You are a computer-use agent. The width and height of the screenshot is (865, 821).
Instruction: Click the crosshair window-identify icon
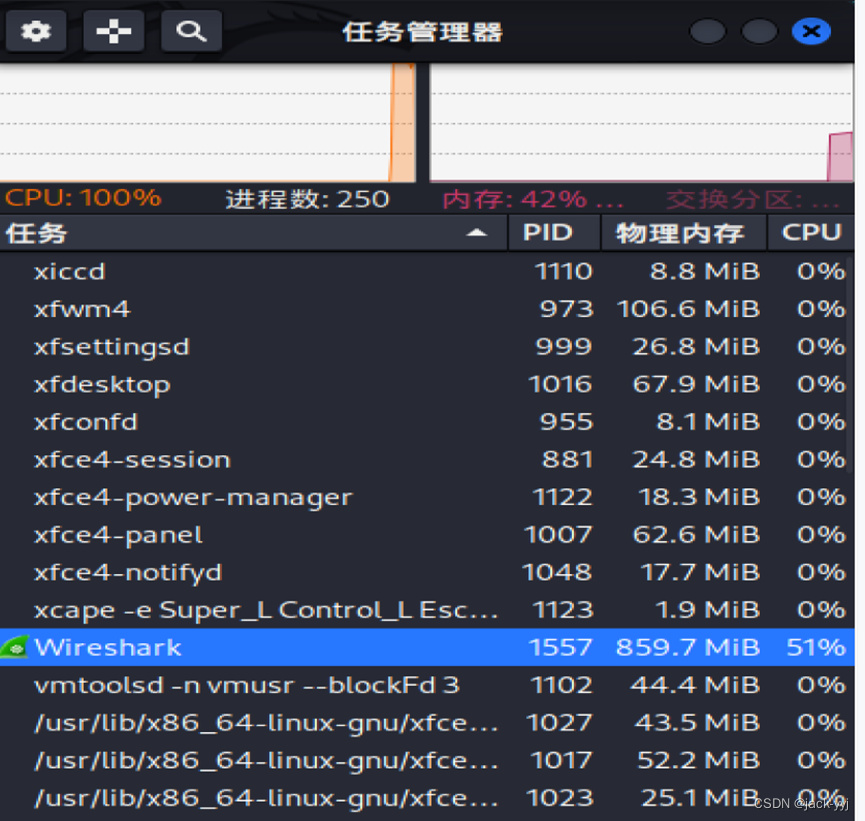point(114,31)
